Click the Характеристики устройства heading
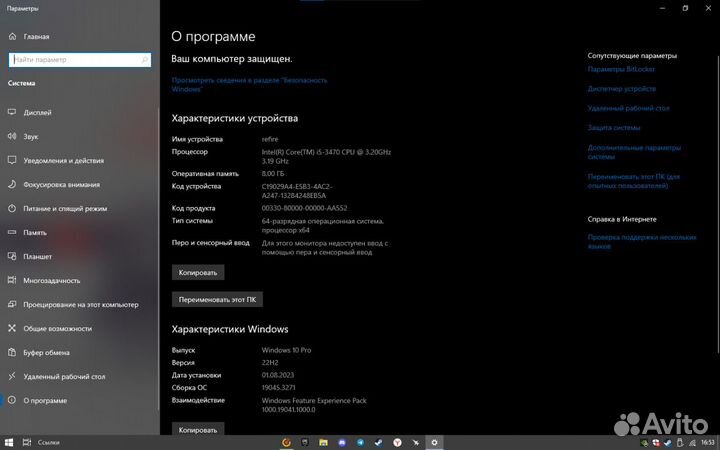720x450 pixels. (235, 118)
